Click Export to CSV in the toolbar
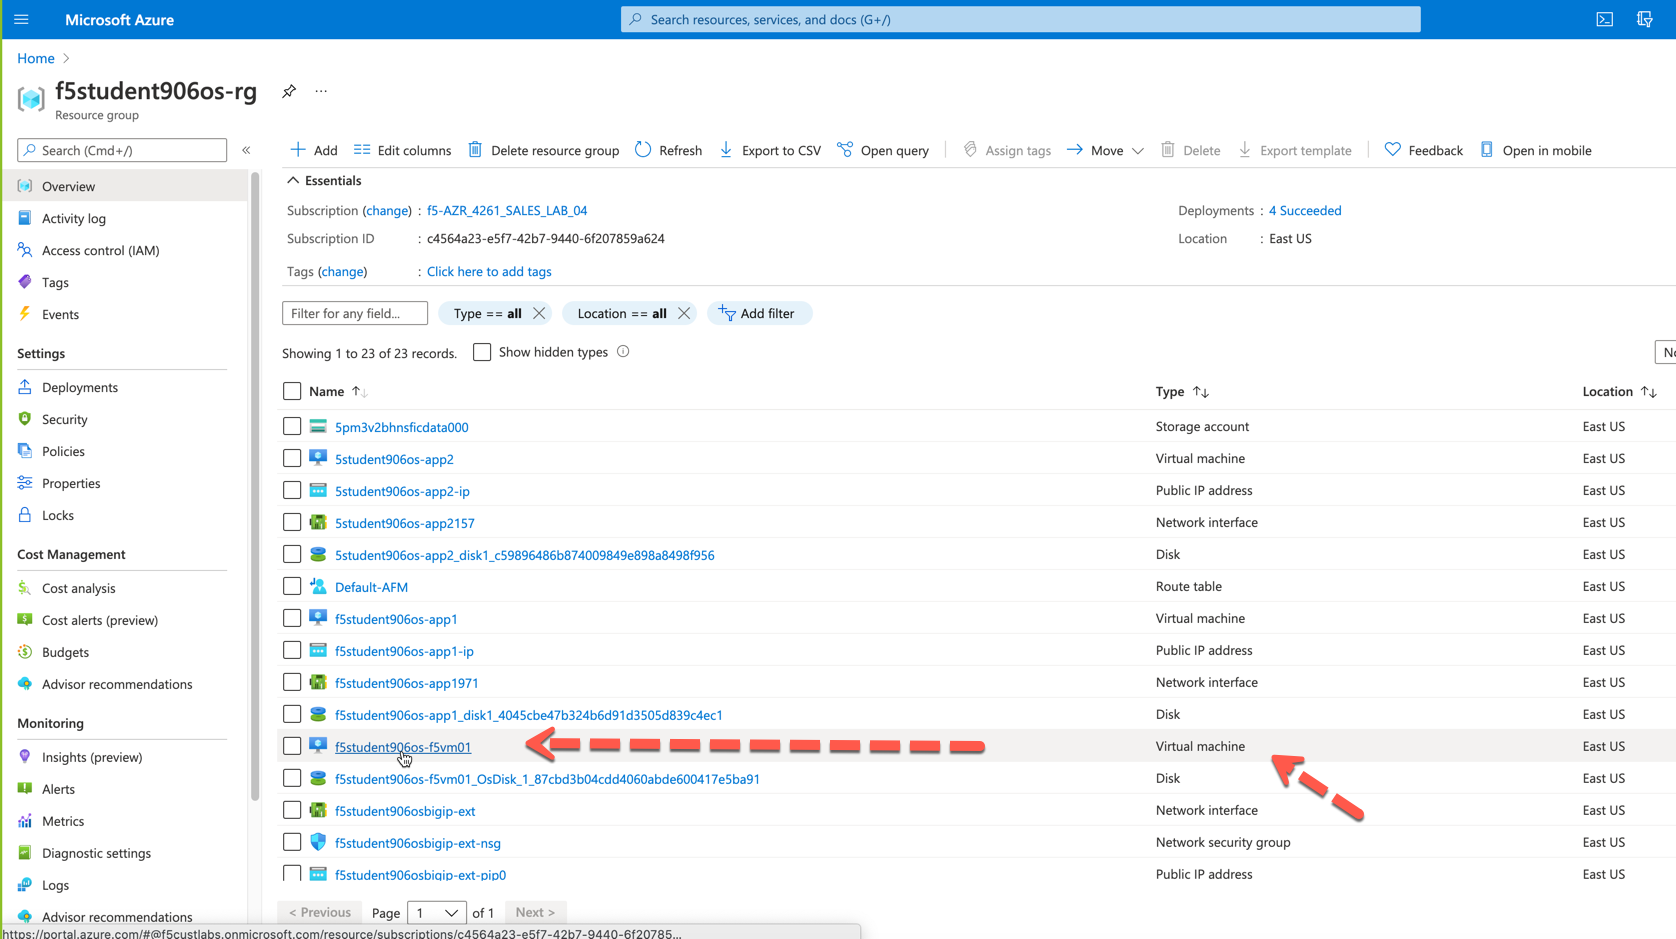The image size is (1676, 939). (770, 150)
